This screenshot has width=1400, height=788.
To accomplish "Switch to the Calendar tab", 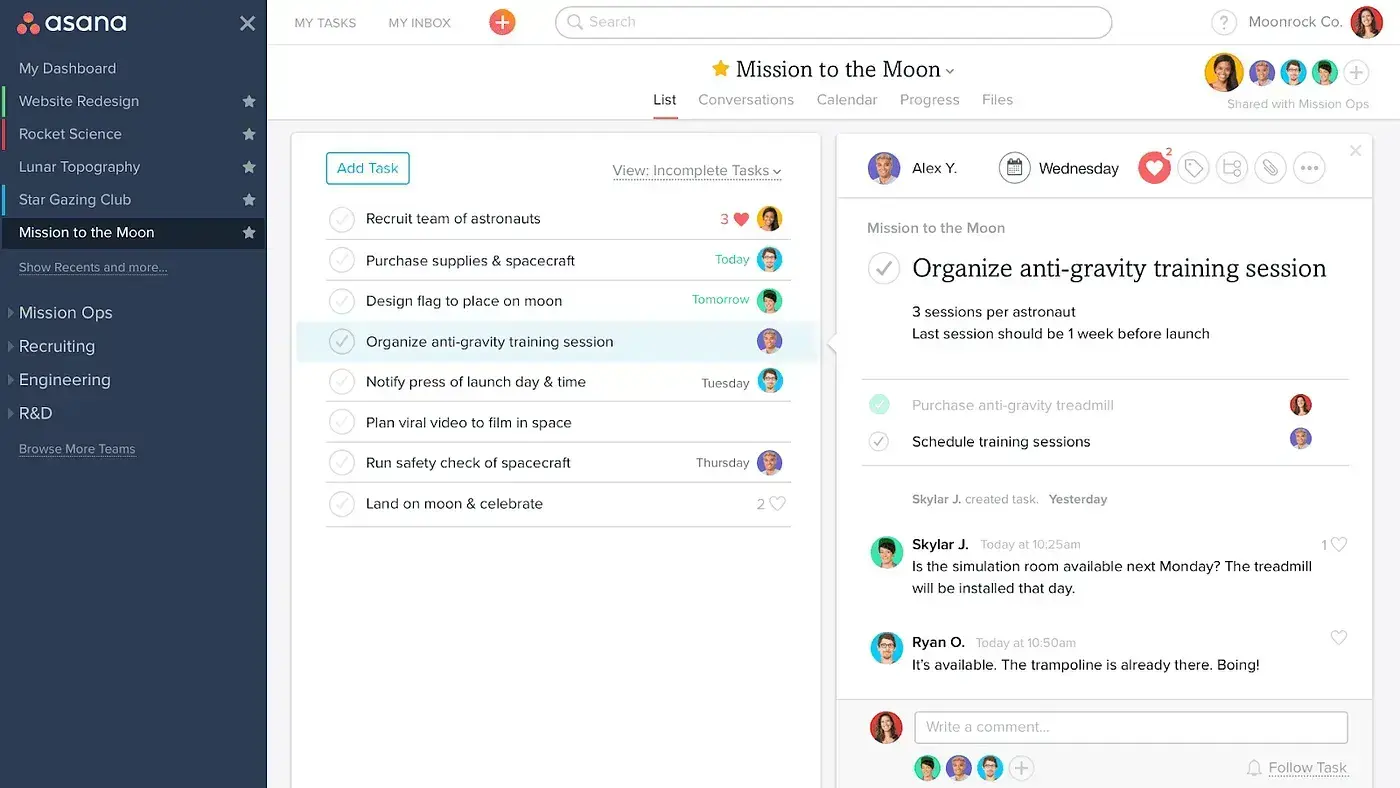I will tap(846, 100).
